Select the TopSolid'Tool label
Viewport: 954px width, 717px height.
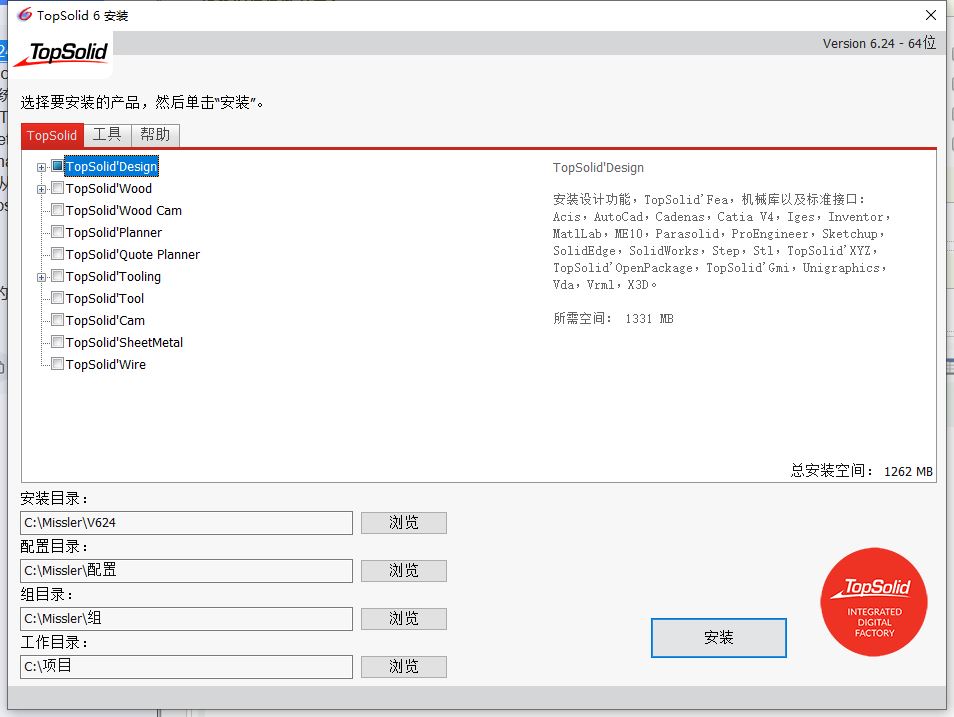click(x=105, y=298)
